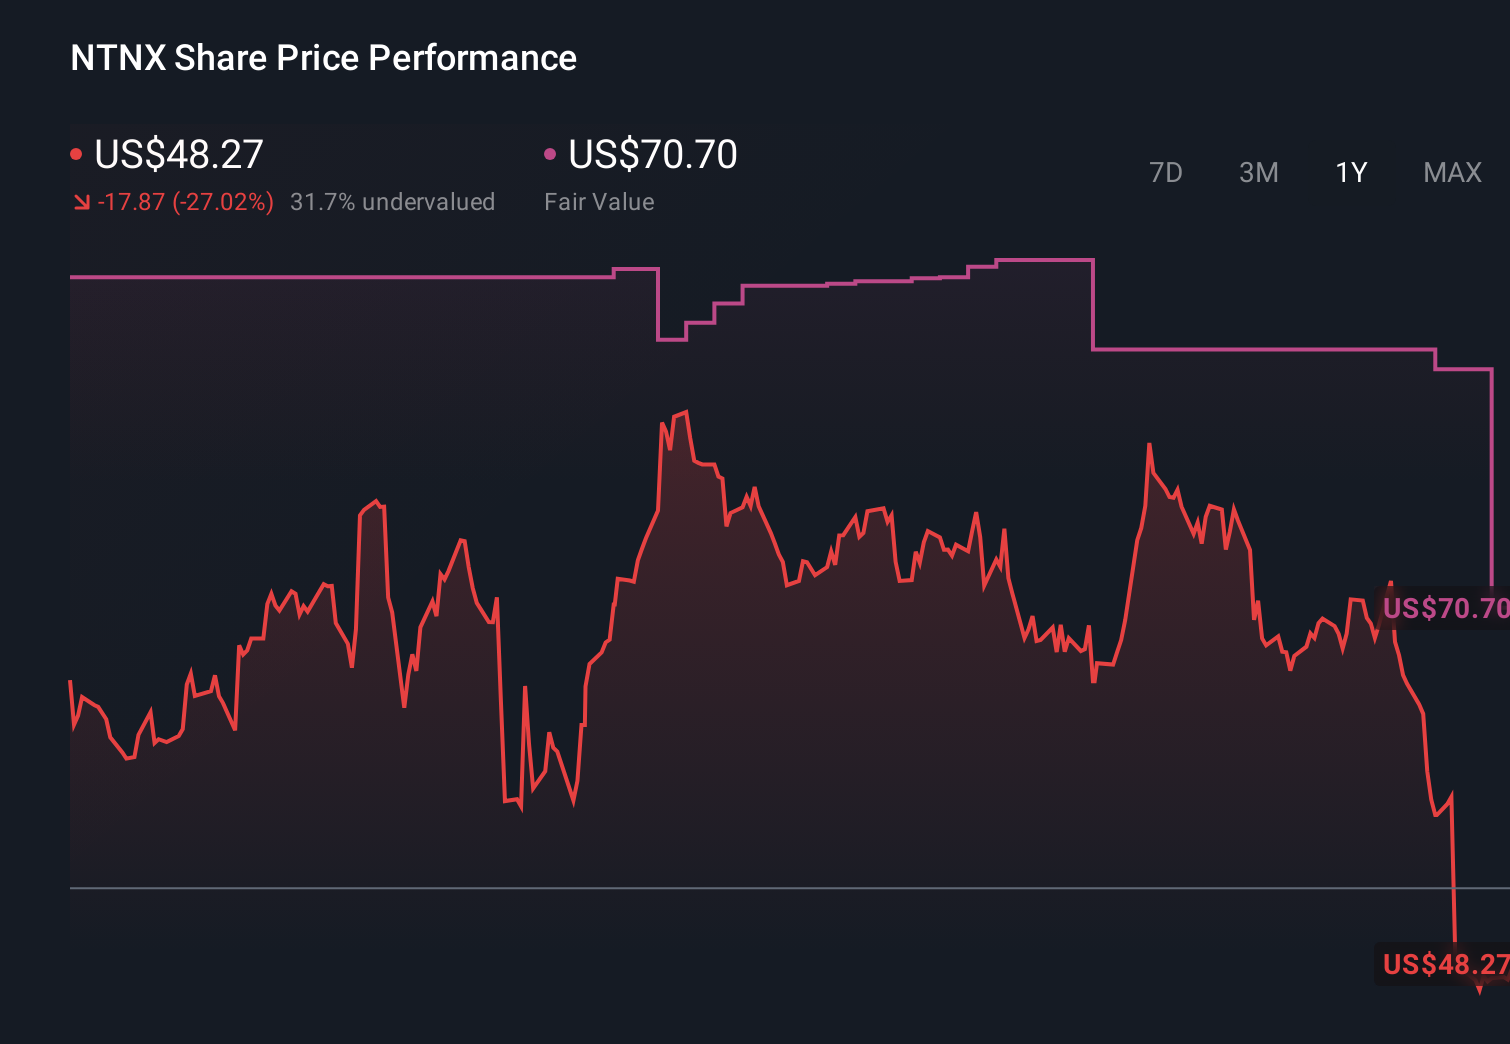Screen dimensions: 1510x1044
Task: Select the 1Y time range
Action: click(1350, 172)
